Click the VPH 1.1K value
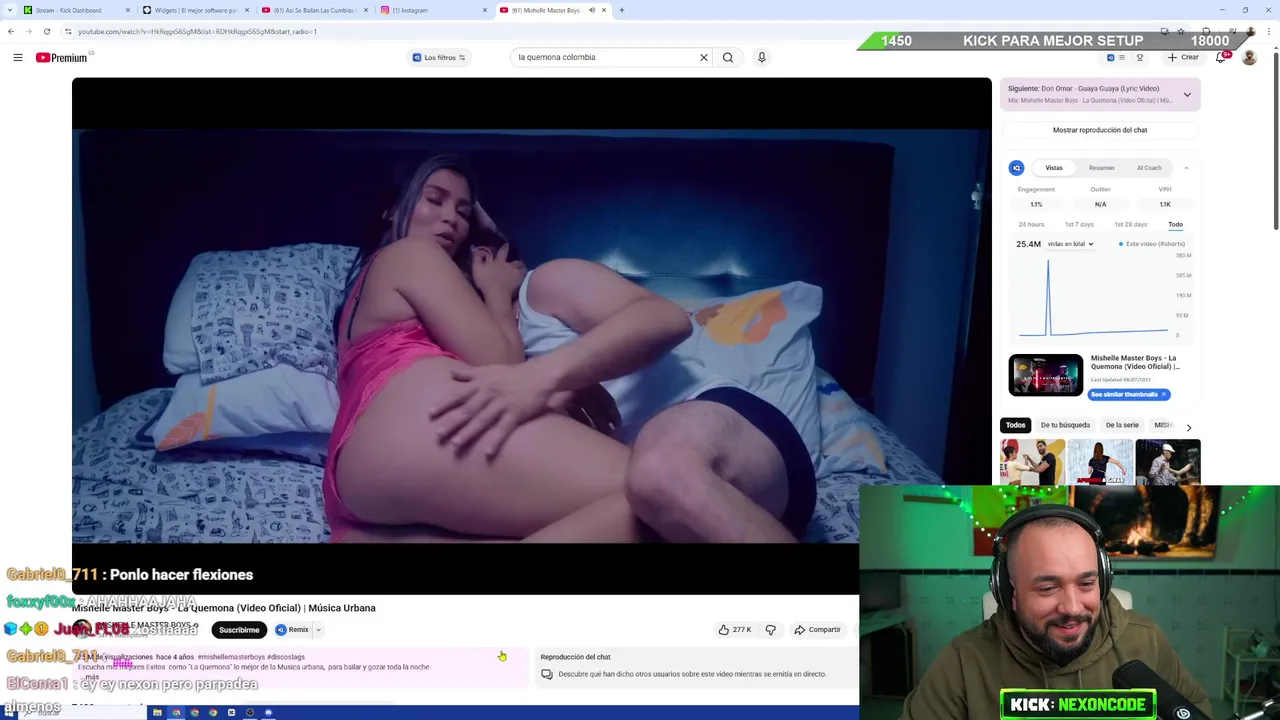Screen dimensions: 1280x720 point(1165,204)
